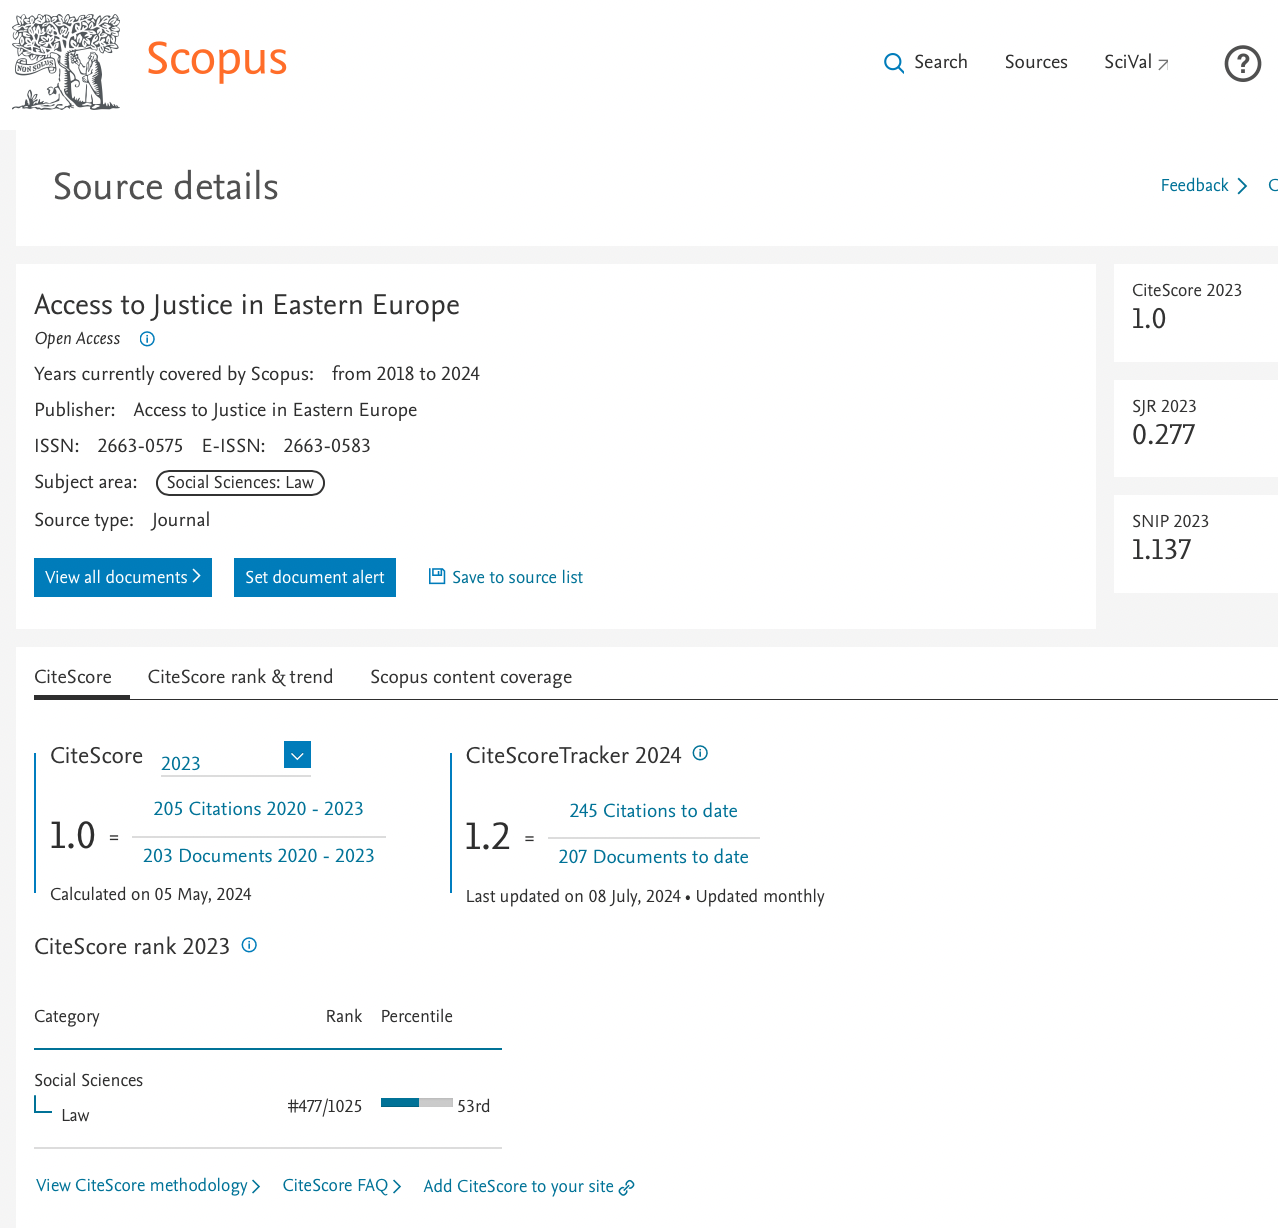Click the save icon beside Save to source list

[436, 576]
